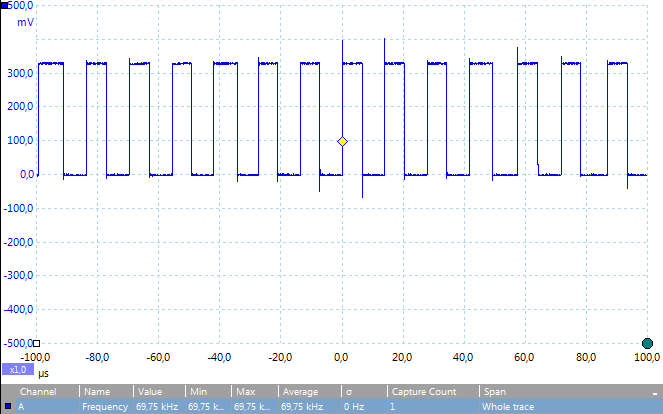Click the 0 Hz standard deviation cell

click(x=354, y=407)
